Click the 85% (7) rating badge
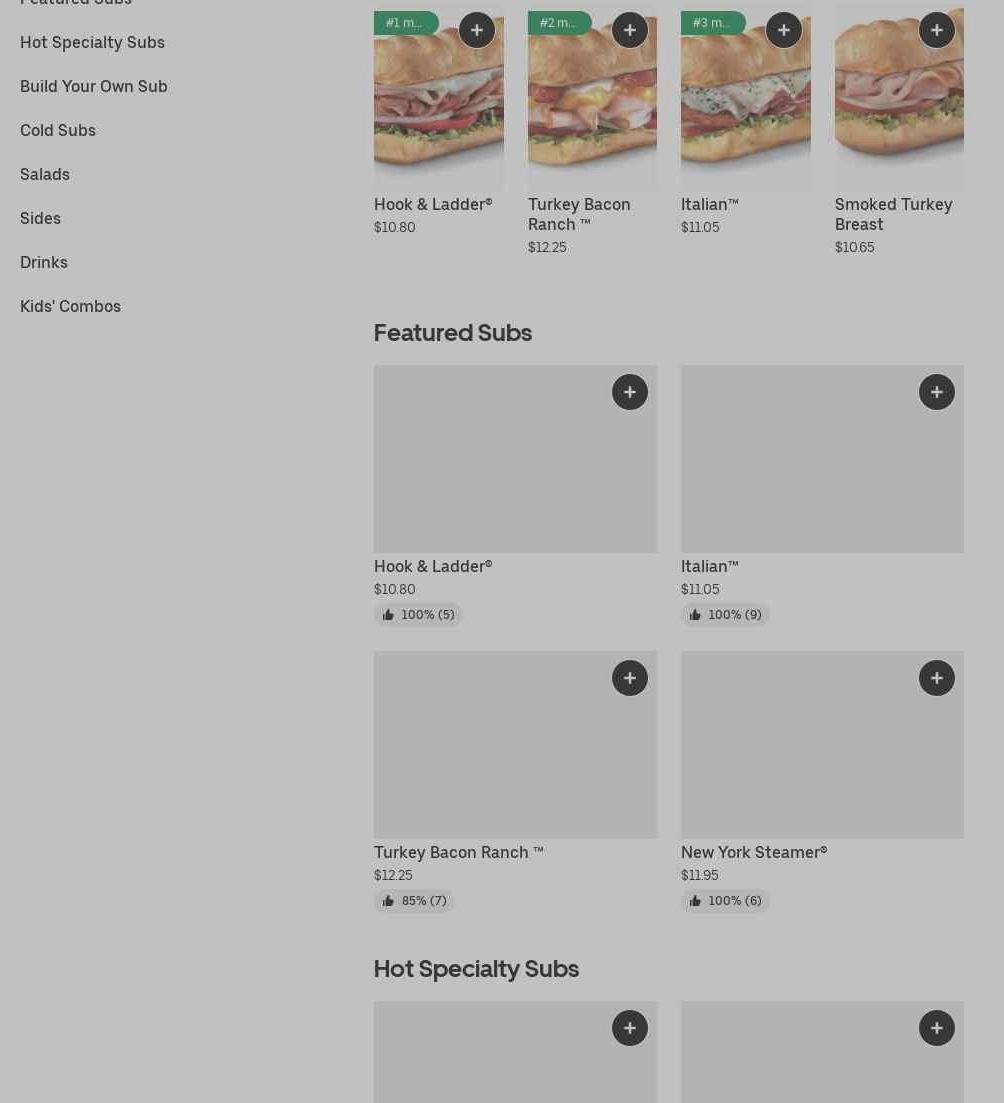1004x1103 pixels. pos(414,901)
